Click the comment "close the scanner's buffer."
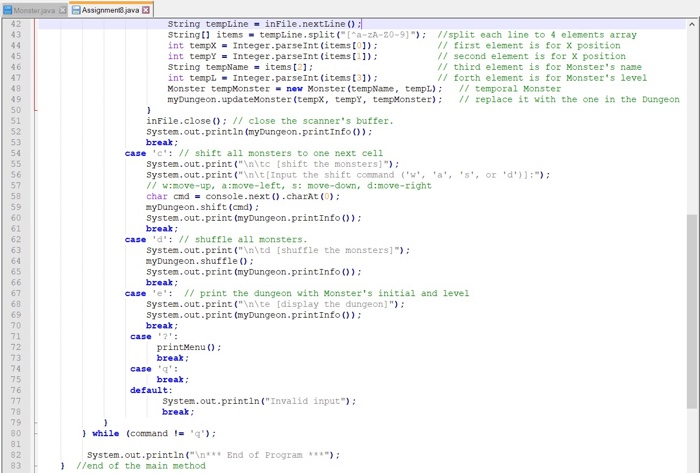 point(321,121)
